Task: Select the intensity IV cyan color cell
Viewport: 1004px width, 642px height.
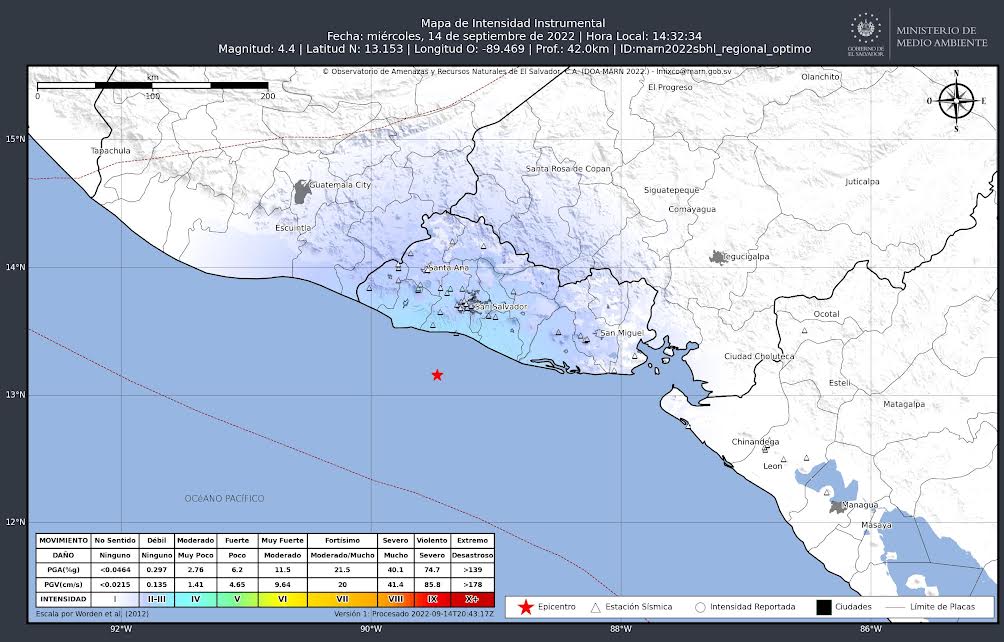Action: coord(195,598)
